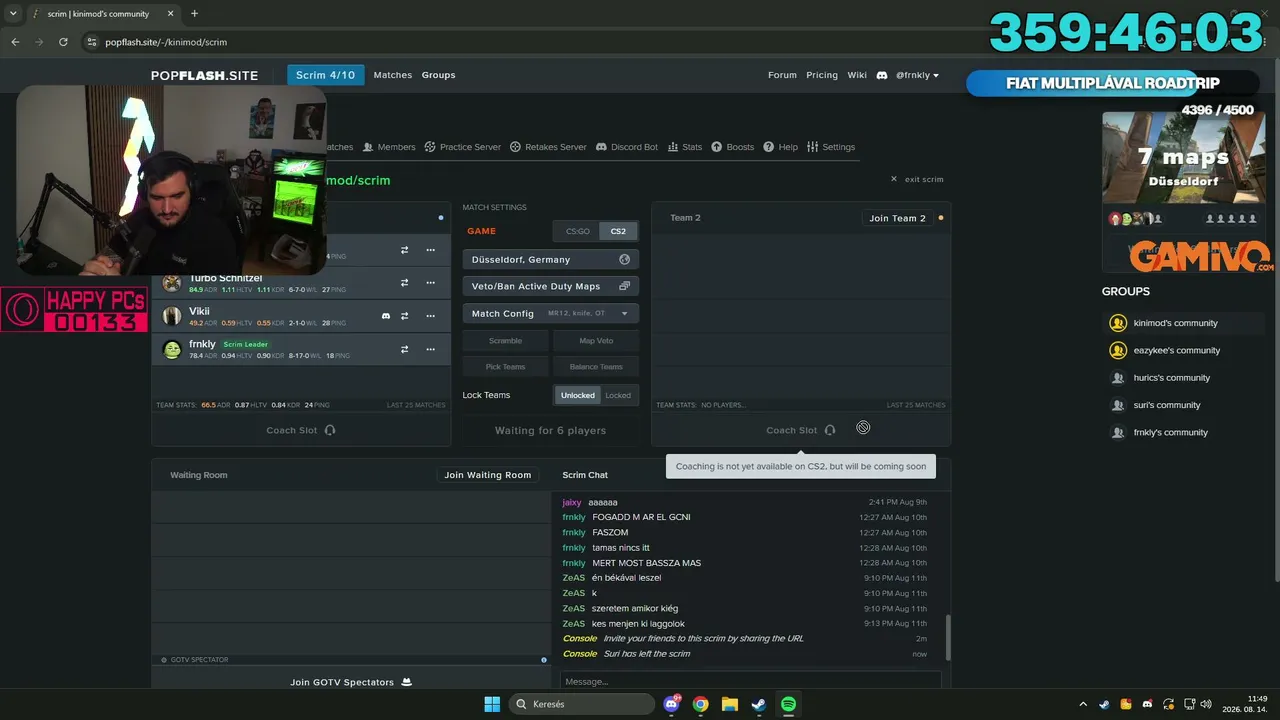
Task: Open a new browser tab
Action: click(194, 14)
